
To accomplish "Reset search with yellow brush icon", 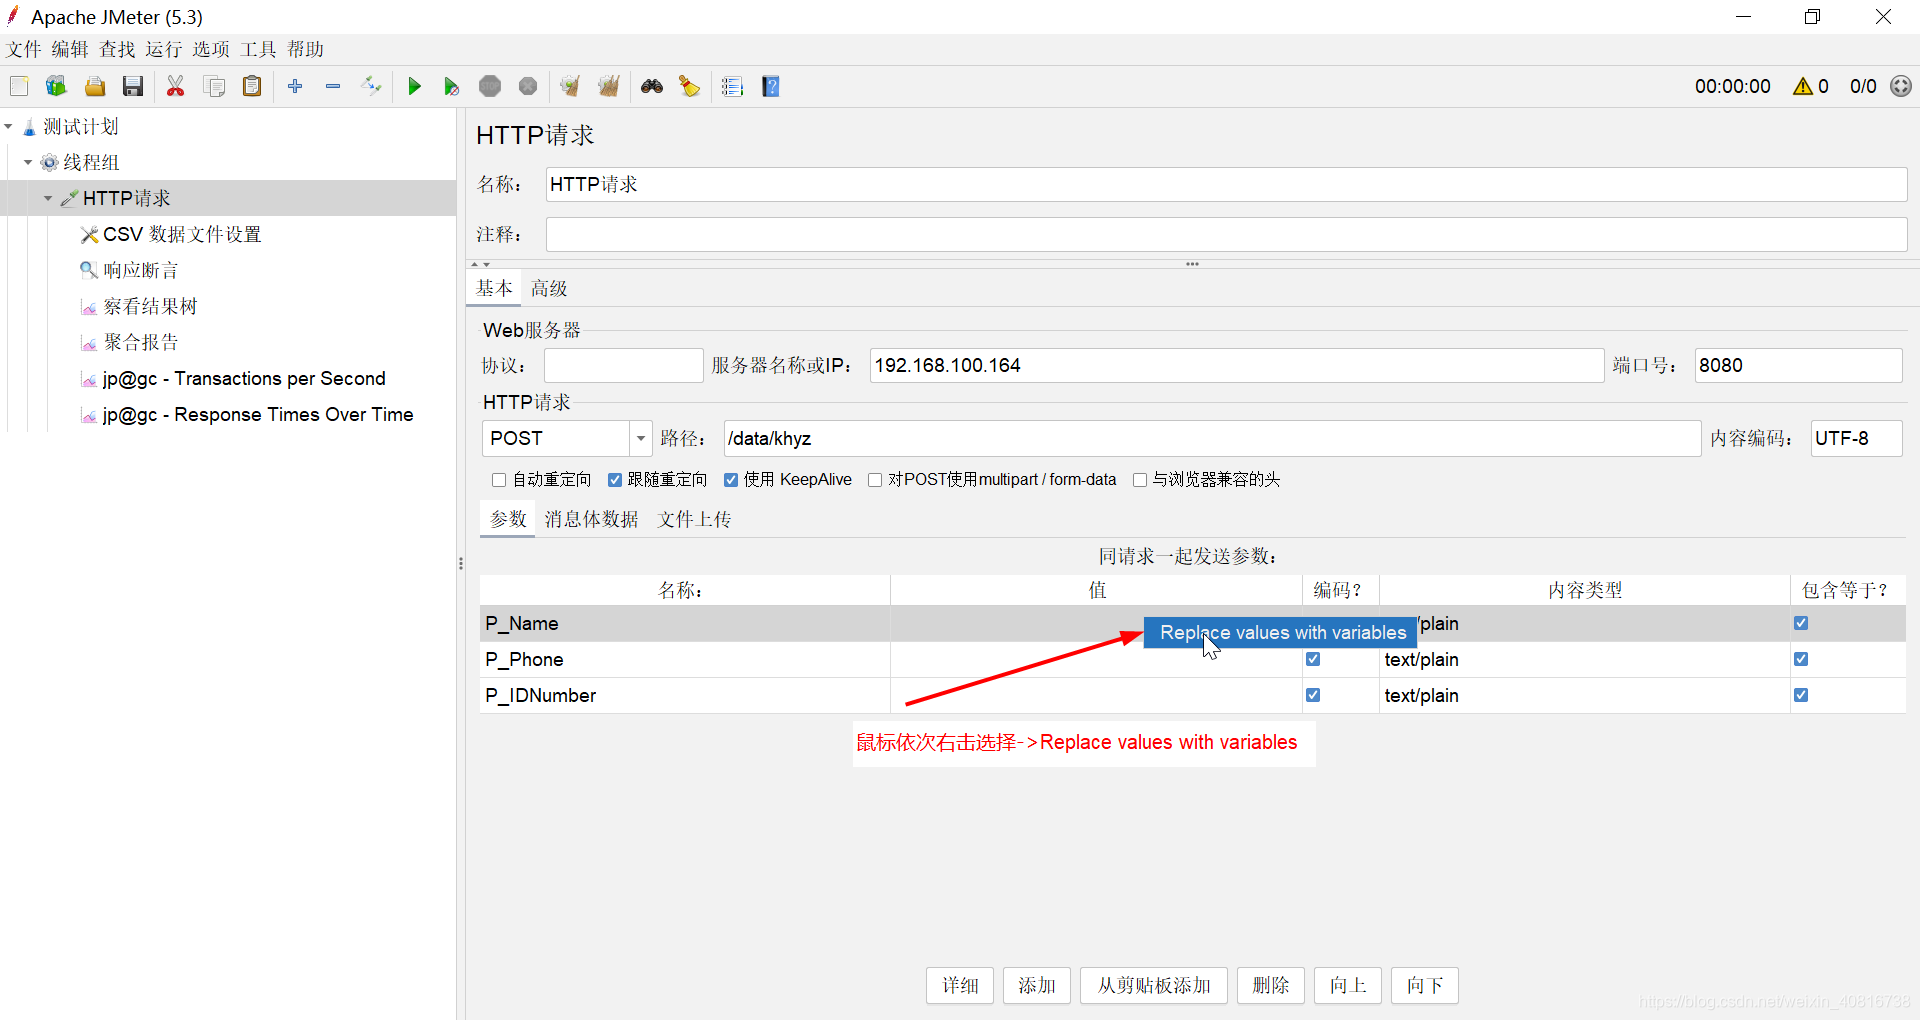I will coord(690,86).
